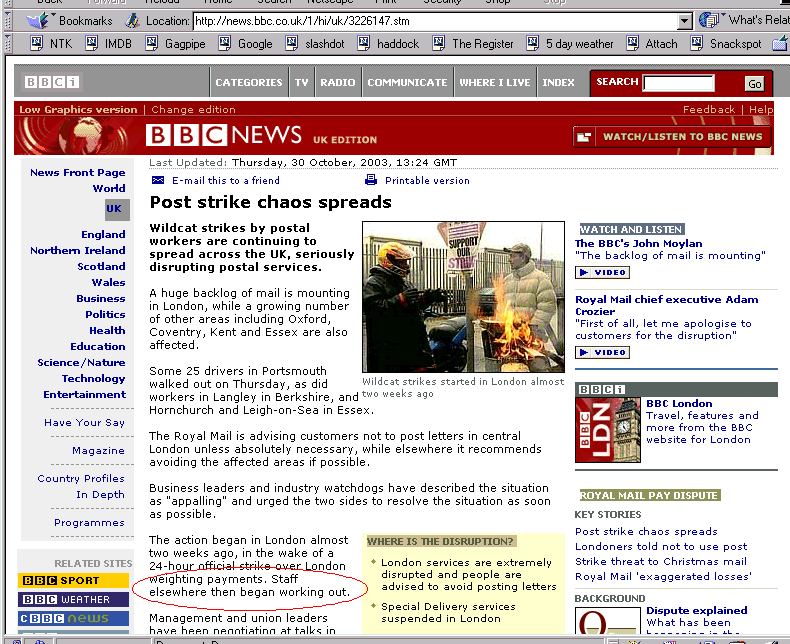Screen dimensions: 790x644
Task: Click the Watch/Listen media player icon
Action: (584, 137)
